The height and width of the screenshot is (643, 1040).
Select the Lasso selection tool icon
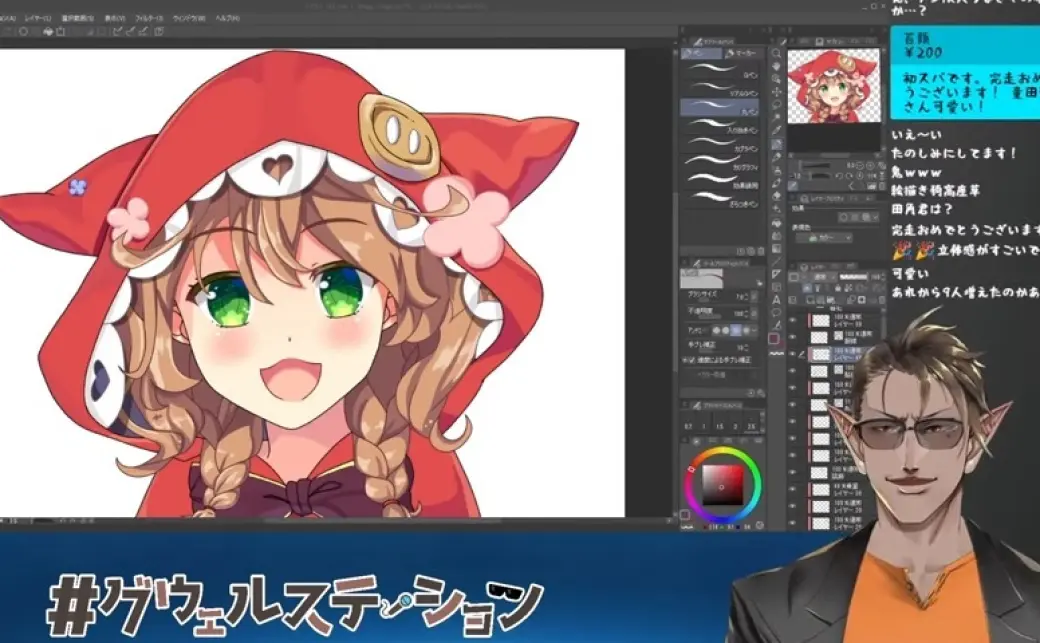click(776, 102)
